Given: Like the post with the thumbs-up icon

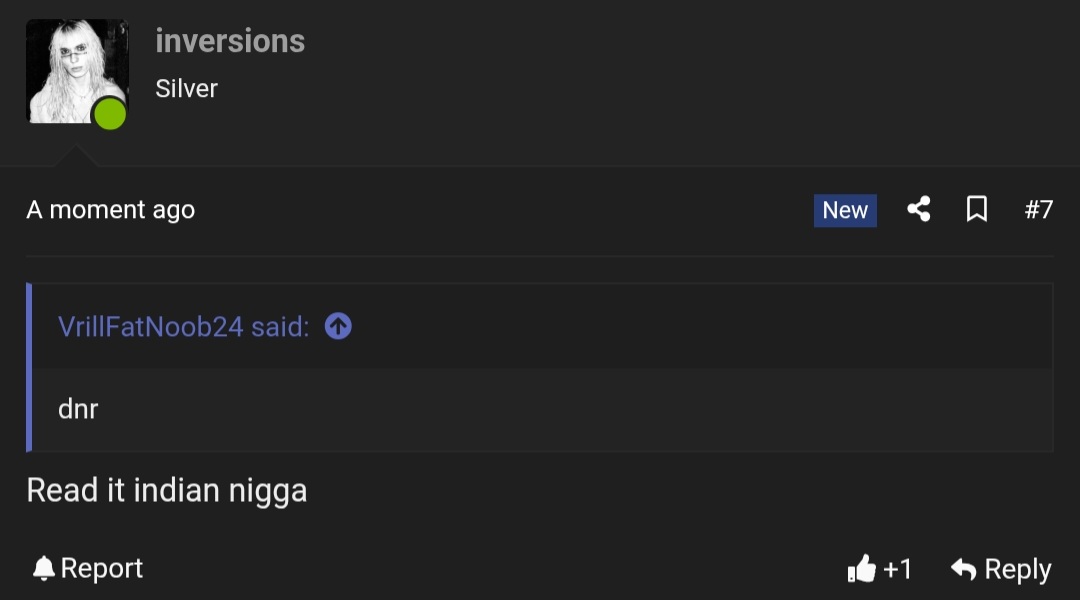Looking at the screenshot, I should point(862,569).
